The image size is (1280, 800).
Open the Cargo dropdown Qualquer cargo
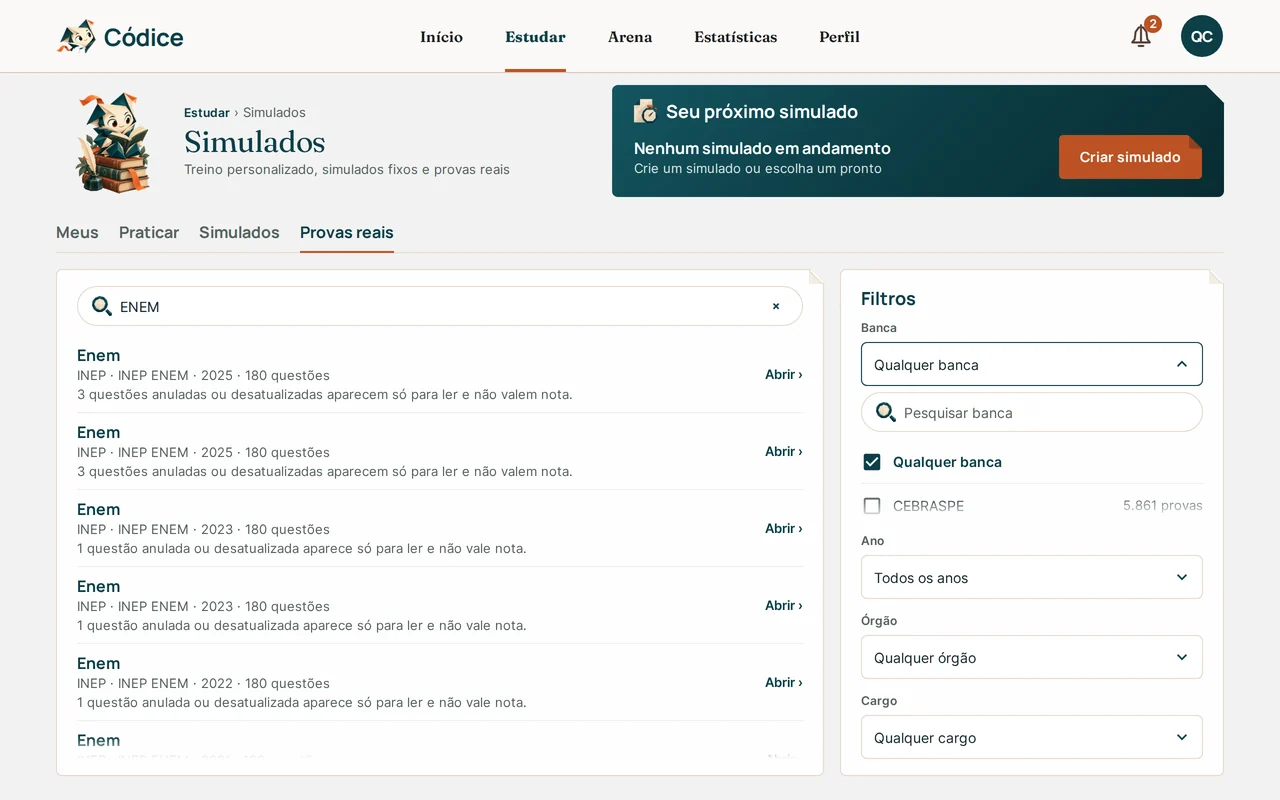[1032, 737]
